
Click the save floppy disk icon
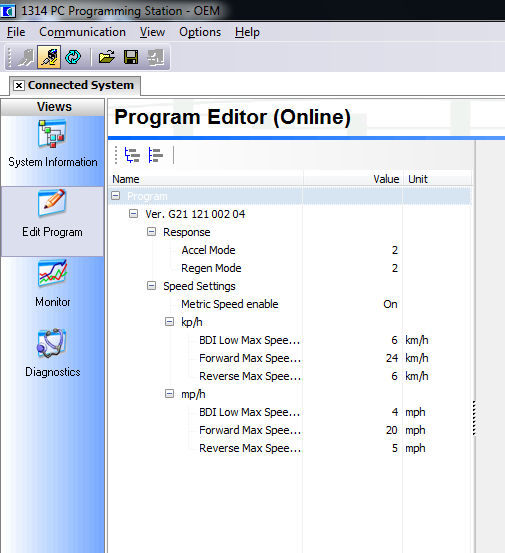[x=131, y=57]
